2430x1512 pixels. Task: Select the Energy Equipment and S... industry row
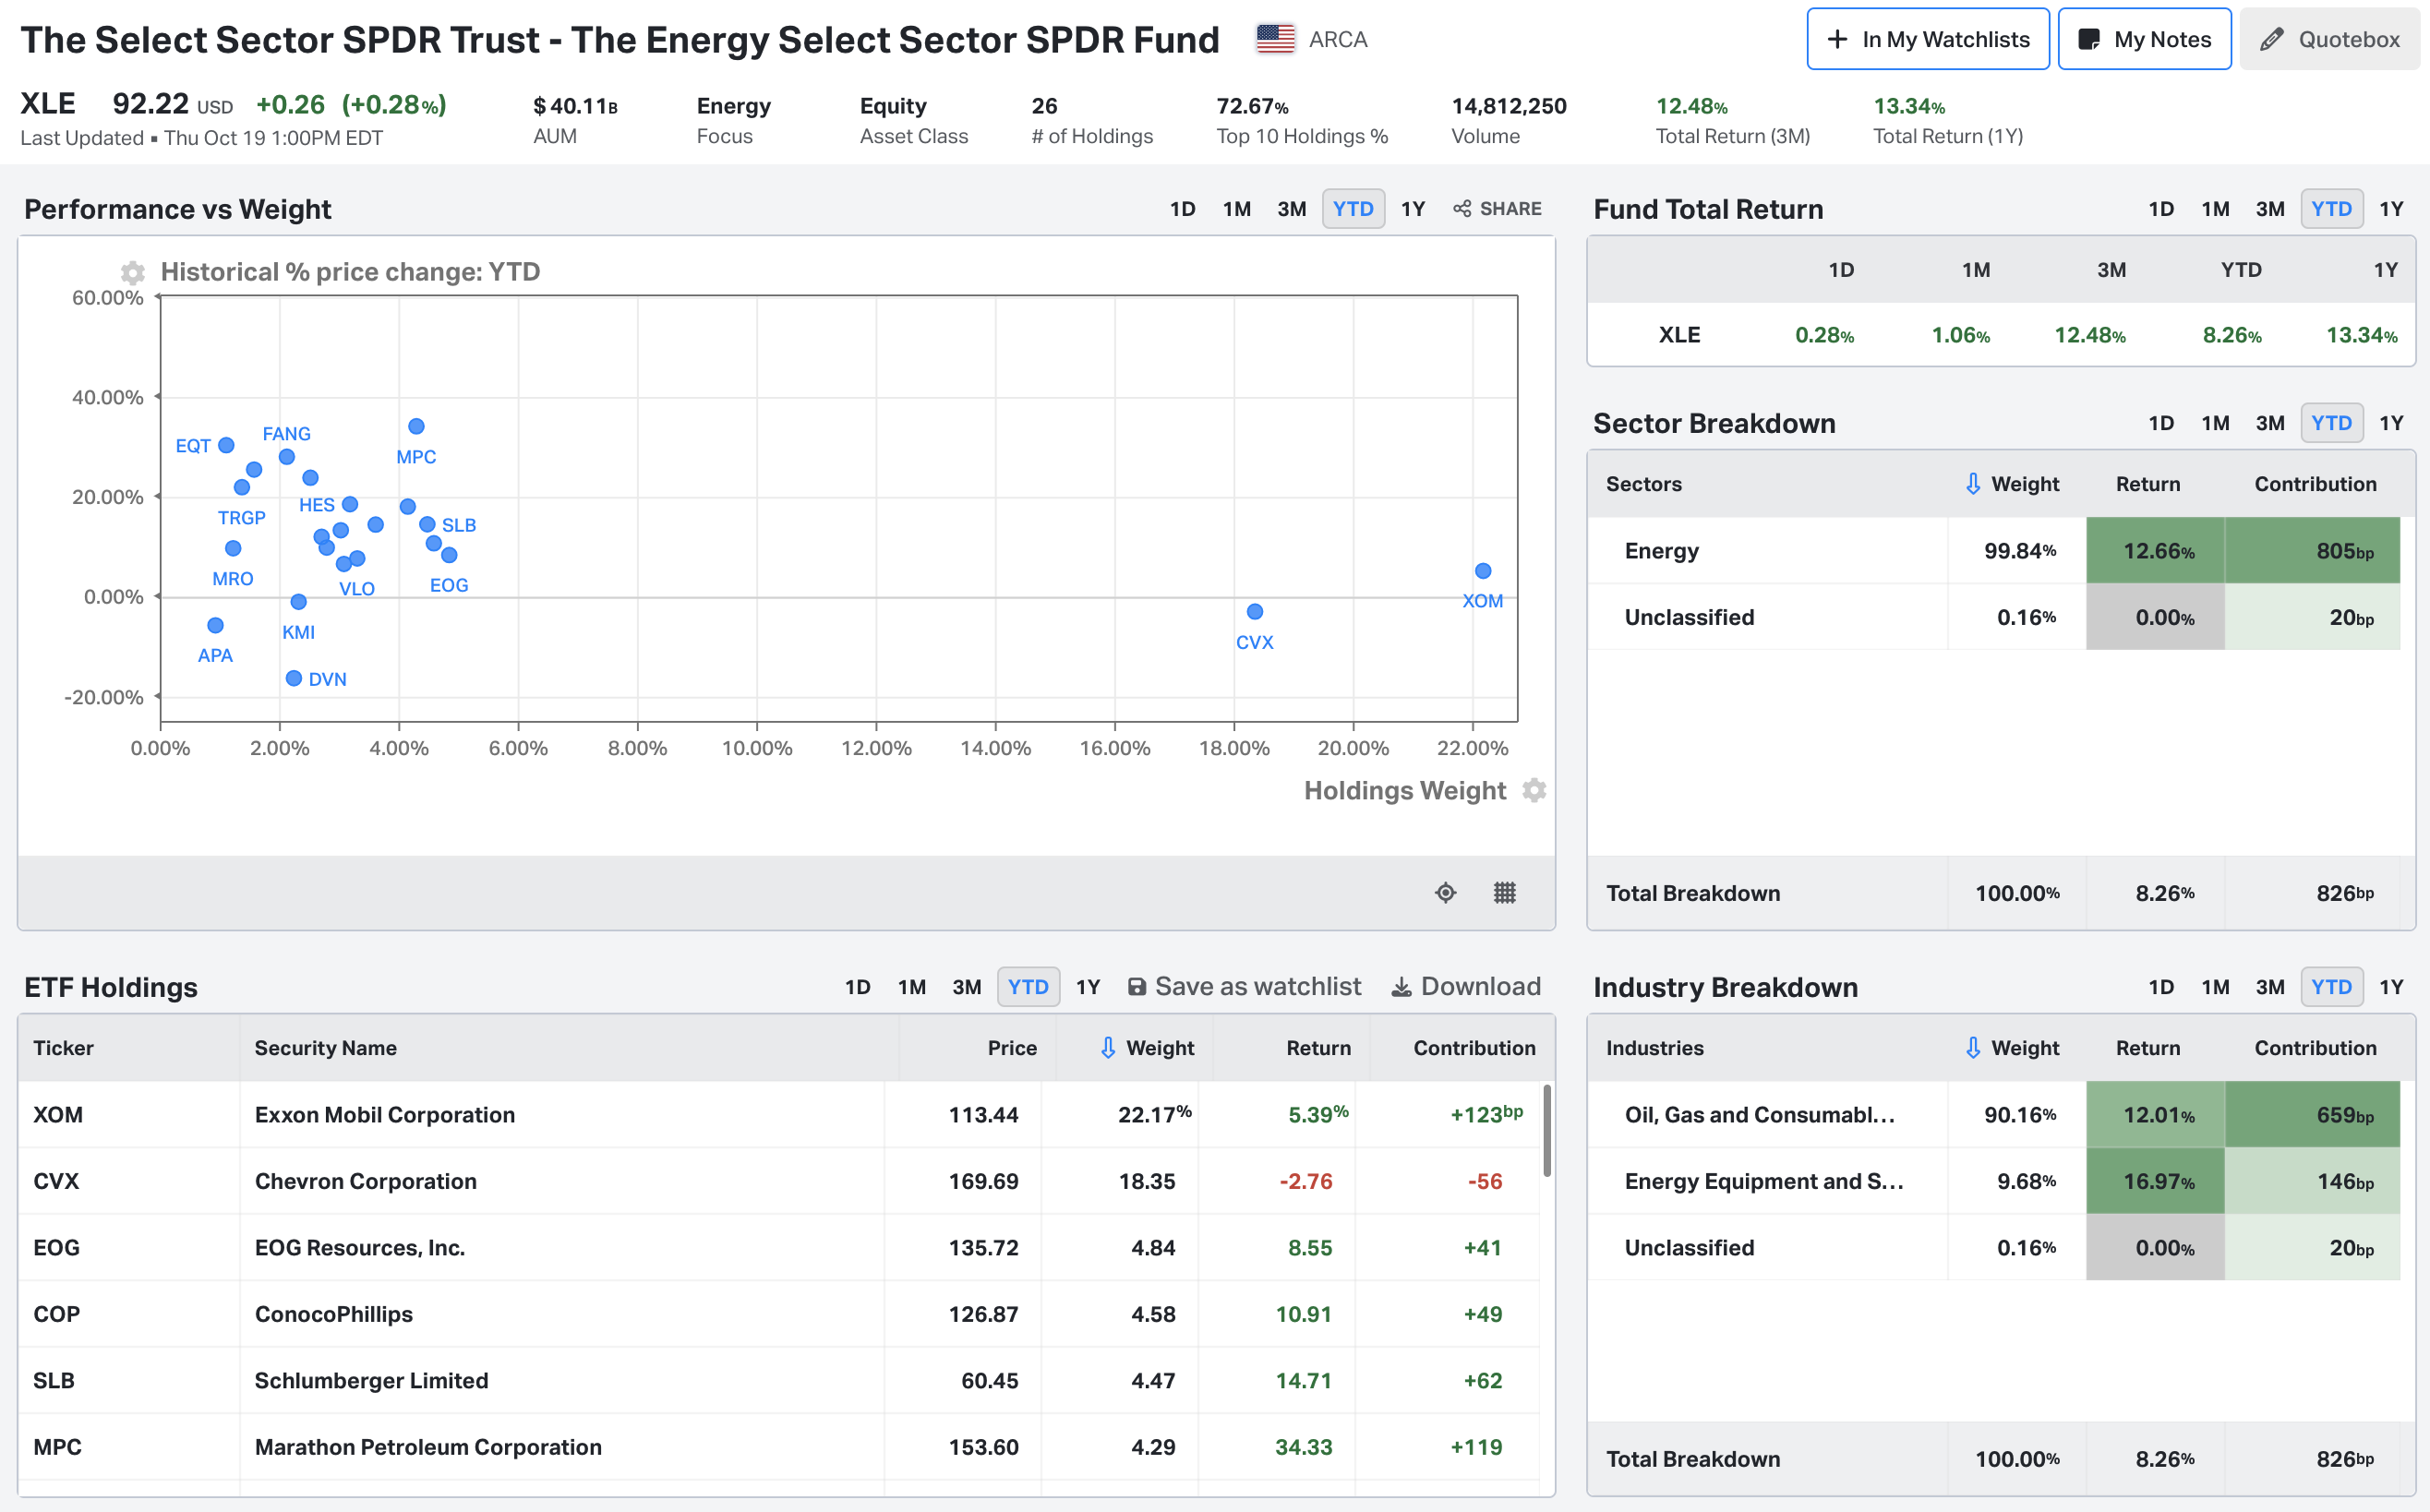coord(1994,1181)
